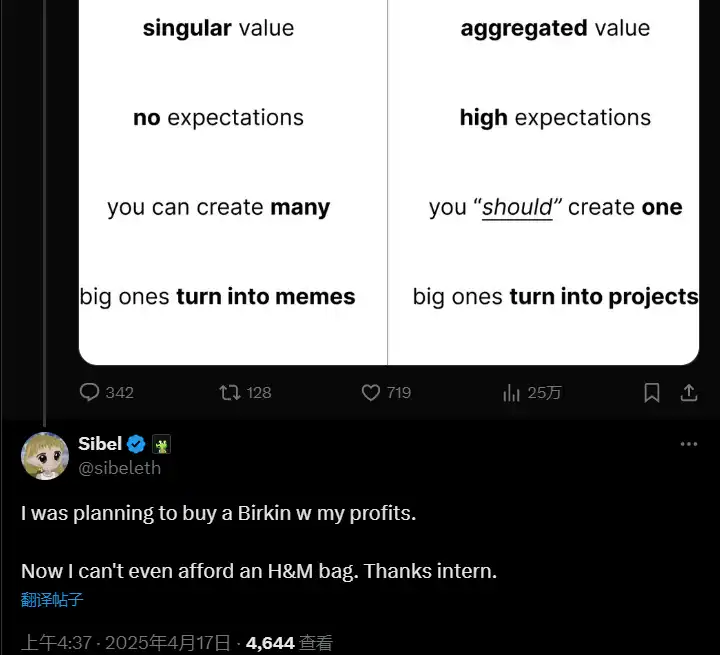The width and height of the screenshot is (720, 655).
Task: Click the blue verified badge beside Sibel
Action: coord(136,444)
